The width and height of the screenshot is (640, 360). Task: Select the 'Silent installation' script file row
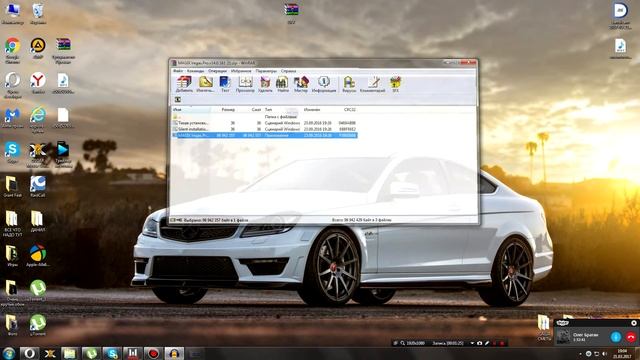(264, 129)
